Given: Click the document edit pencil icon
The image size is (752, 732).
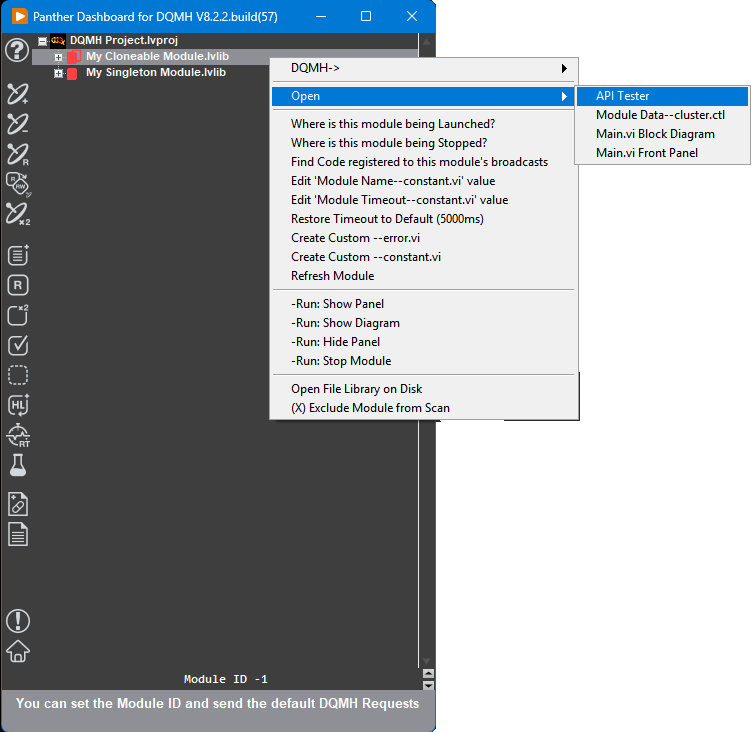Looking at the screenshot, I should (18, 504).
